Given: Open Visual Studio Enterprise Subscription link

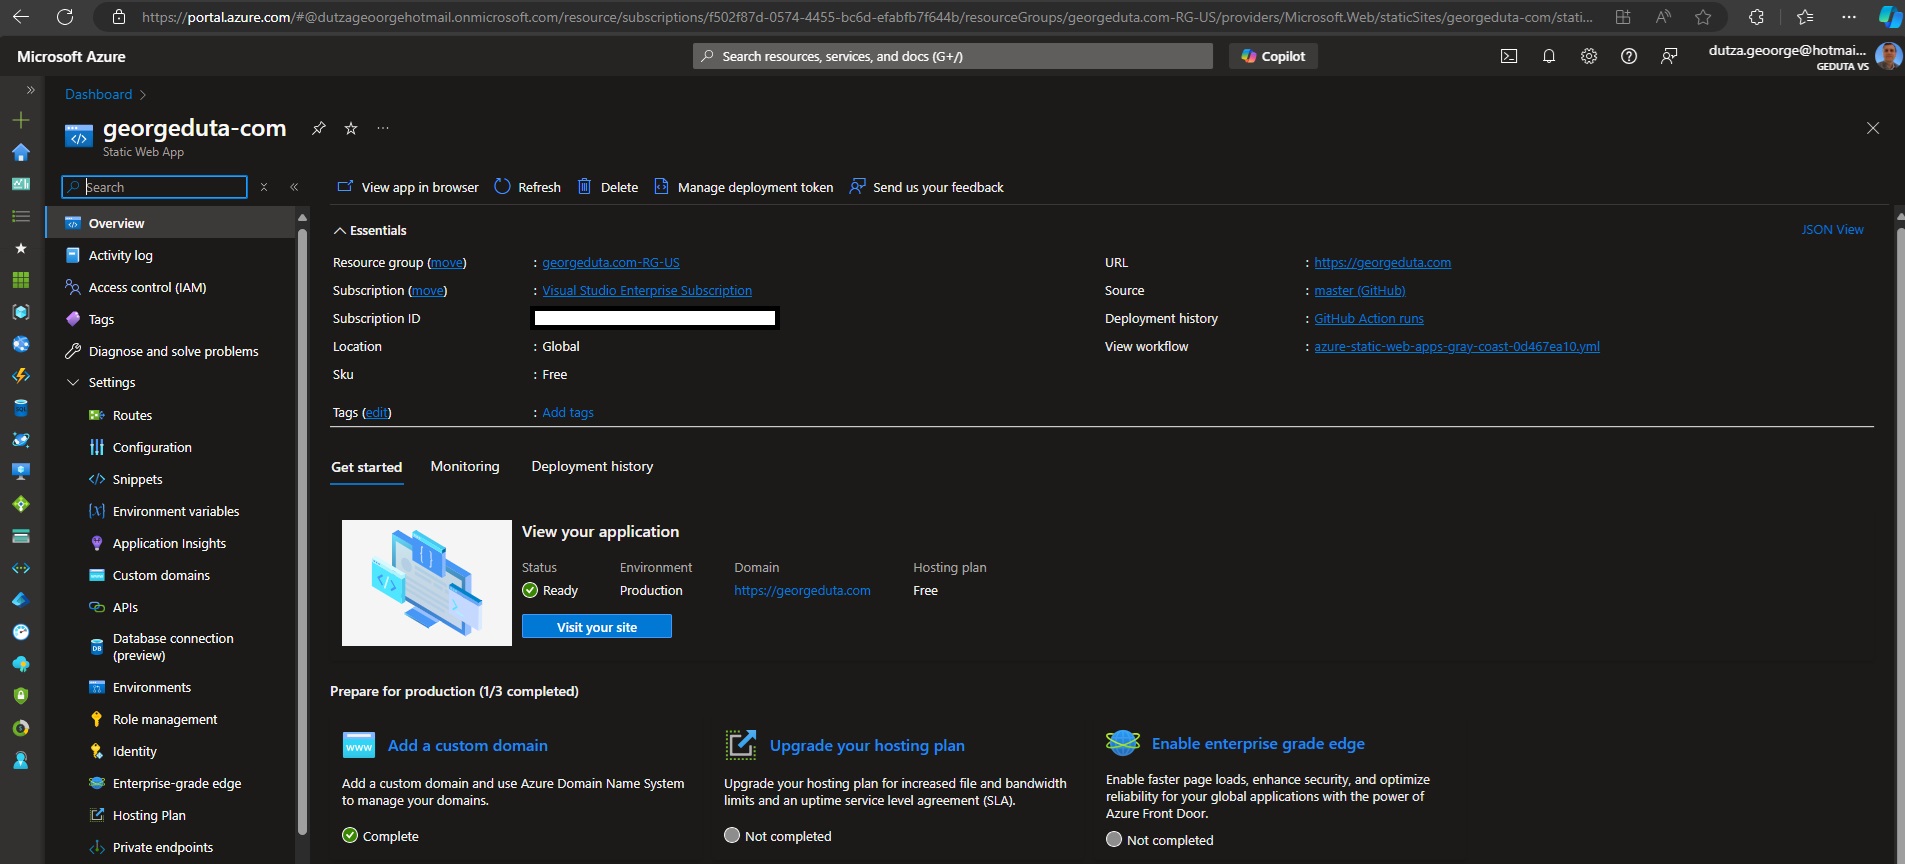Looking at the screenshot, I should (x=647, y=290).
